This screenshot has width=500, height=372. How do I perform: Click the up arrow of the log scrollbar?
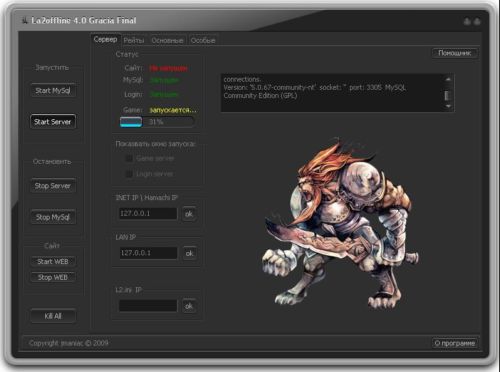448,79
